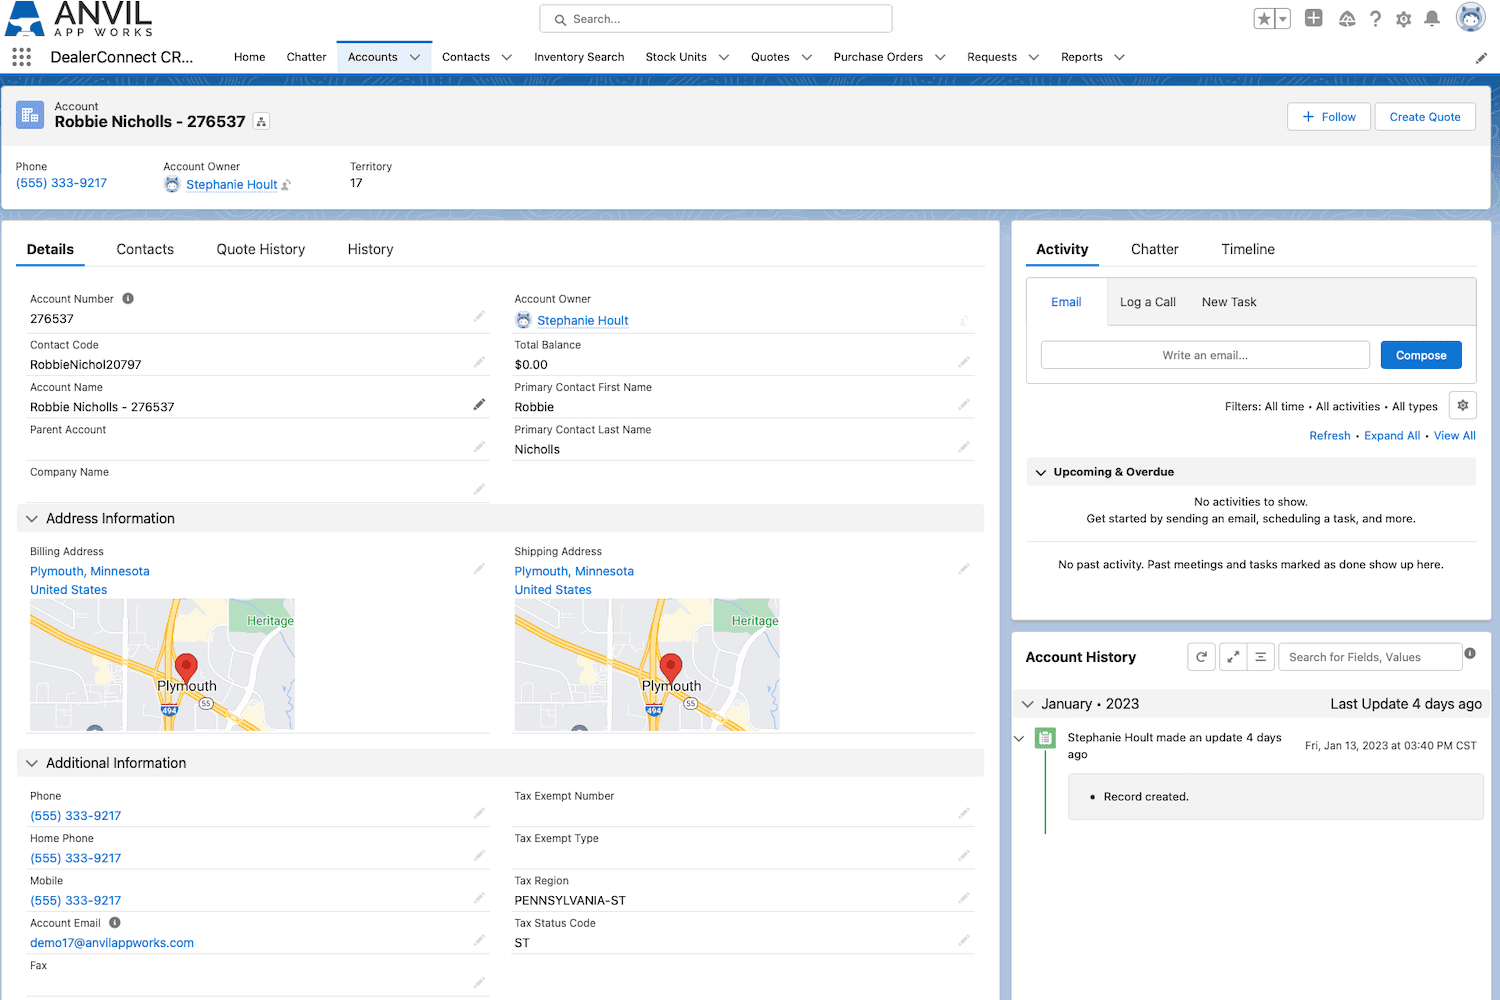The width and height of the screenshot is (1500, 1000).
Task: Edit the Billing Address pencil icon
Action: (479, 568)
